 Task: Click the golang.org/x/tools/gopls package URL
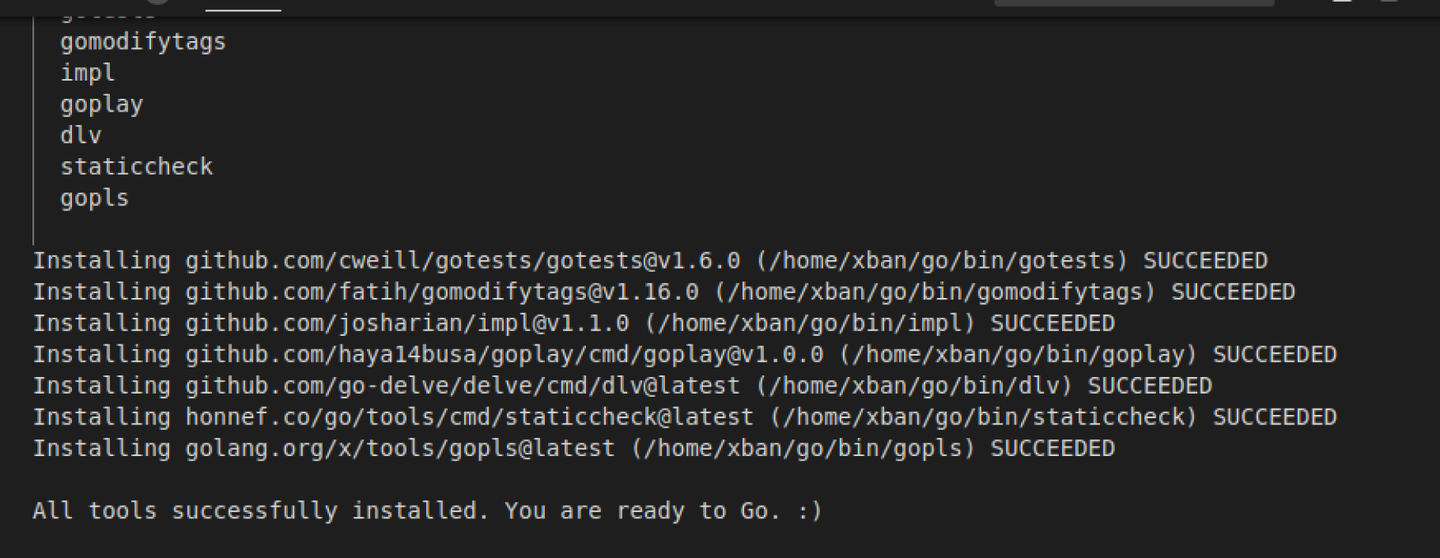tap(400, 448)
